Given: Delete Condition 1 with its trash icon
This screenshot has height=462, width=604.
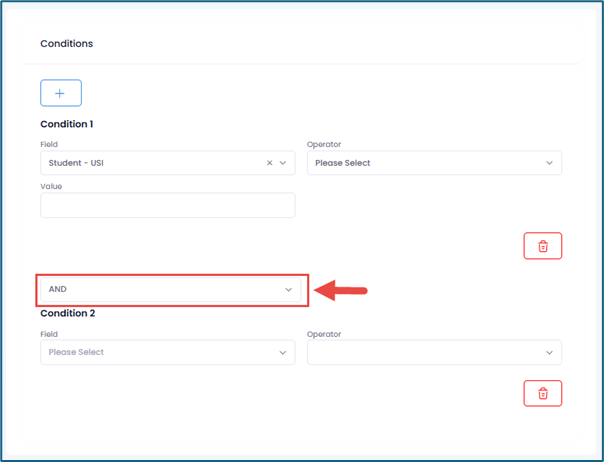Looking at the screenshot, I should [x=542, y=246].
